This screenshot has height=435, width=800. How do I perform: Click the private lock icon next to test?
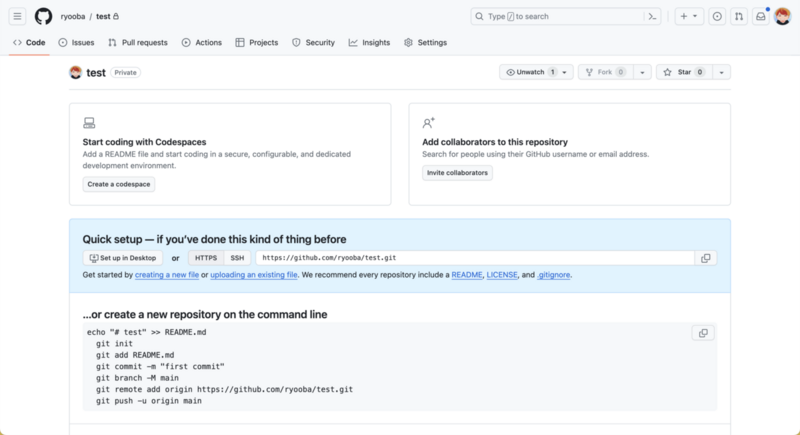click(x=116, y=16)
